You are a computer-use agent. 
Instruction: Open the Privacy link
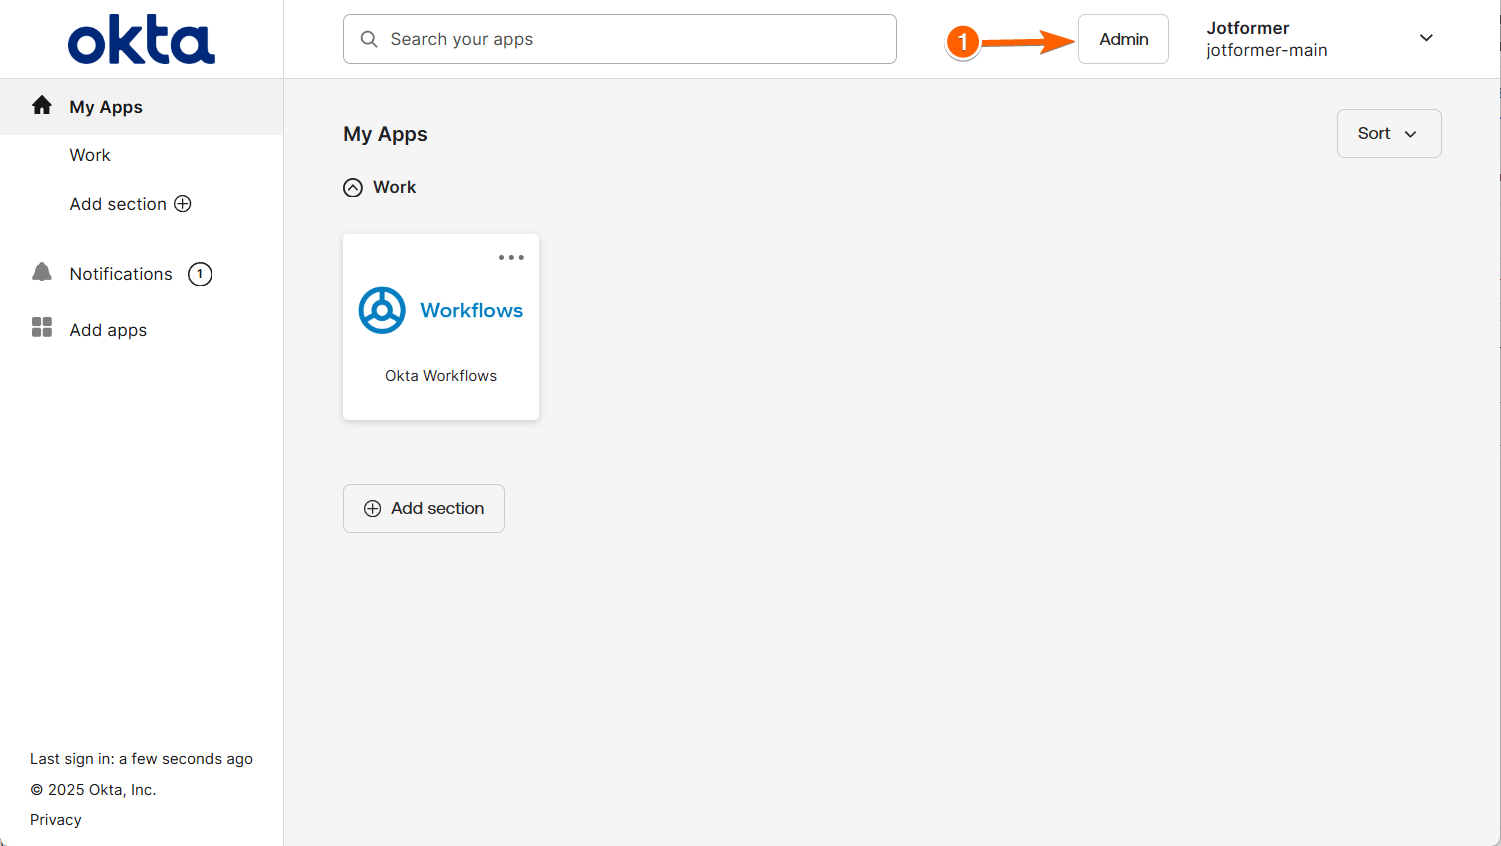[x=56, y=820]
